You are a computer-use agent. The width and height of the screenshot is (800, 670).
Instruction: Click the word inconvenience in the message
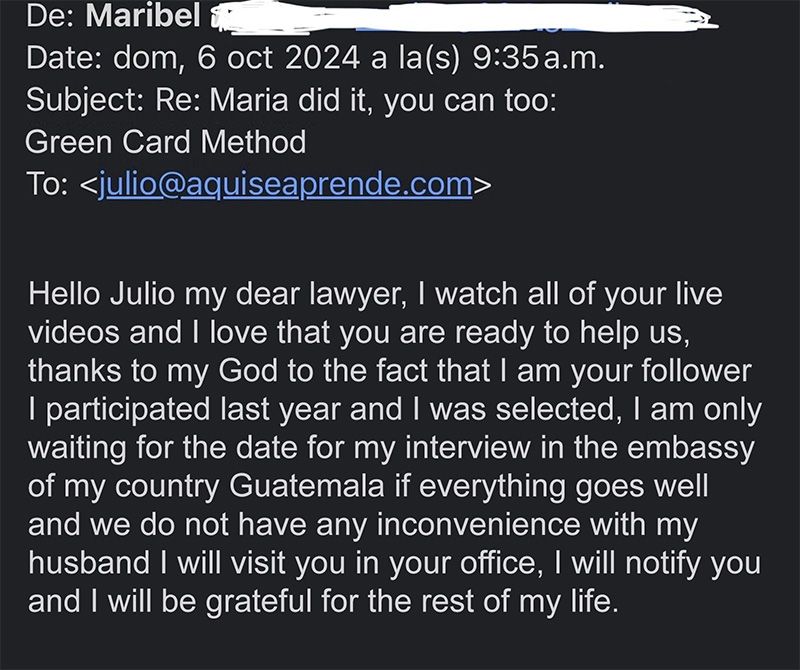pos(479,525)
